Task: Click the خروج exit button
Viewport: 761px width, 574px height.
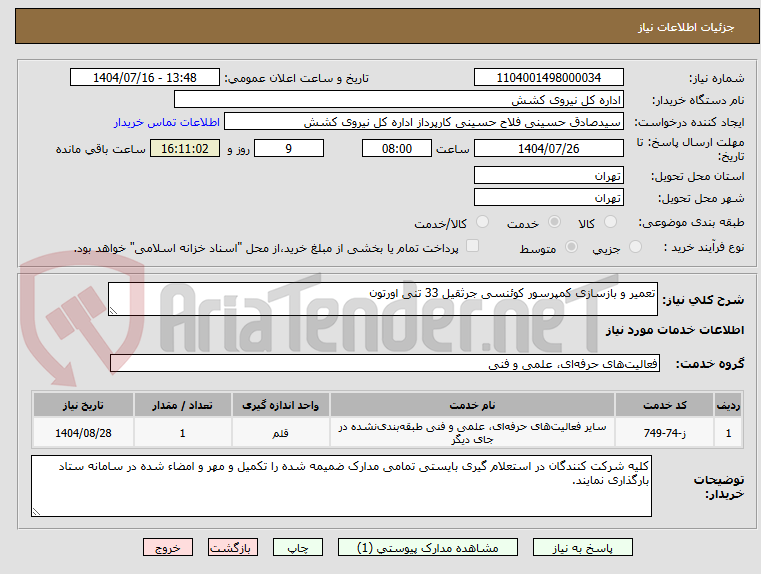Action: click(x=167, y=547)
